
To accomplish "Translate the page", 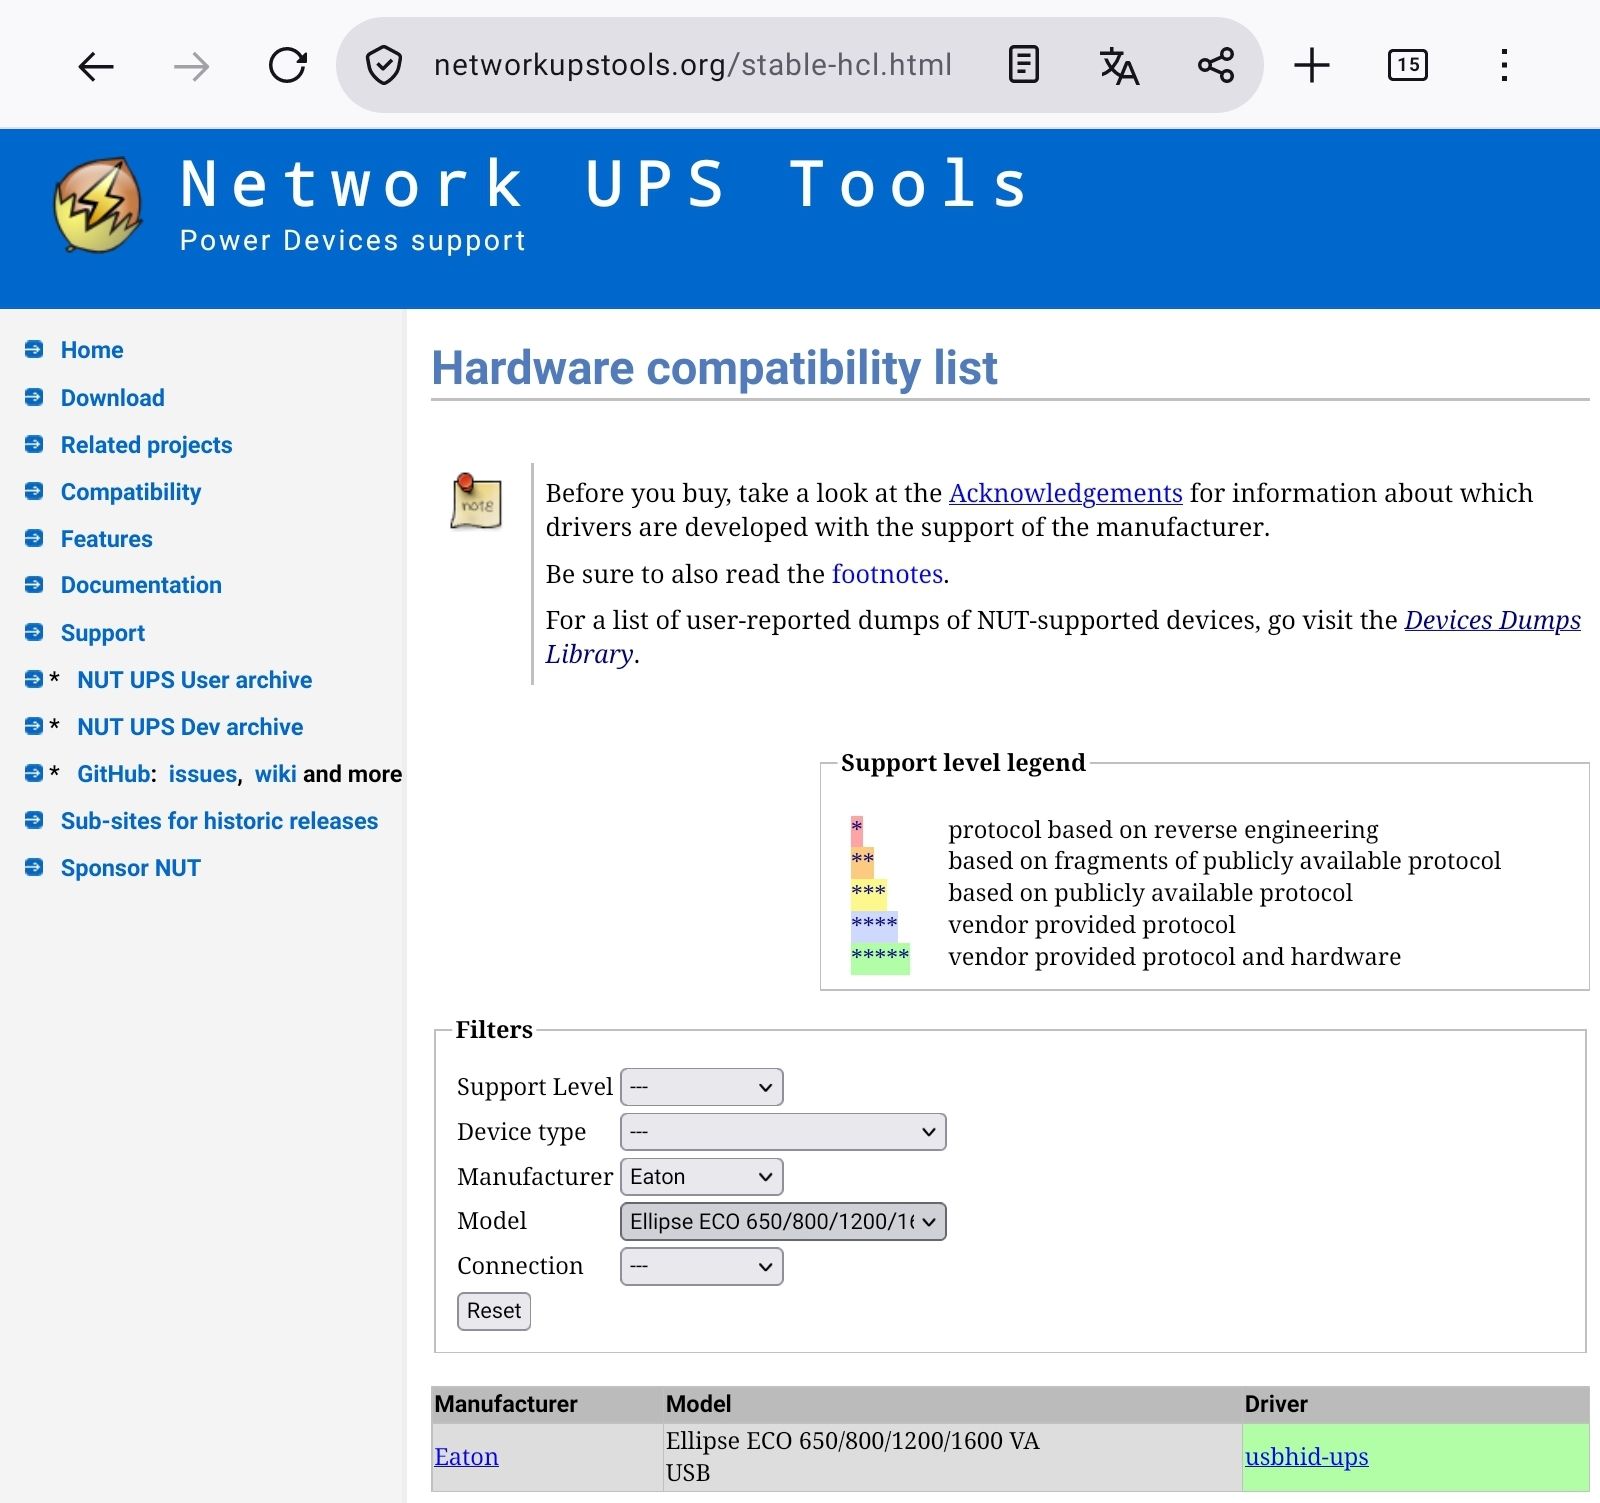I will 1118,66.
